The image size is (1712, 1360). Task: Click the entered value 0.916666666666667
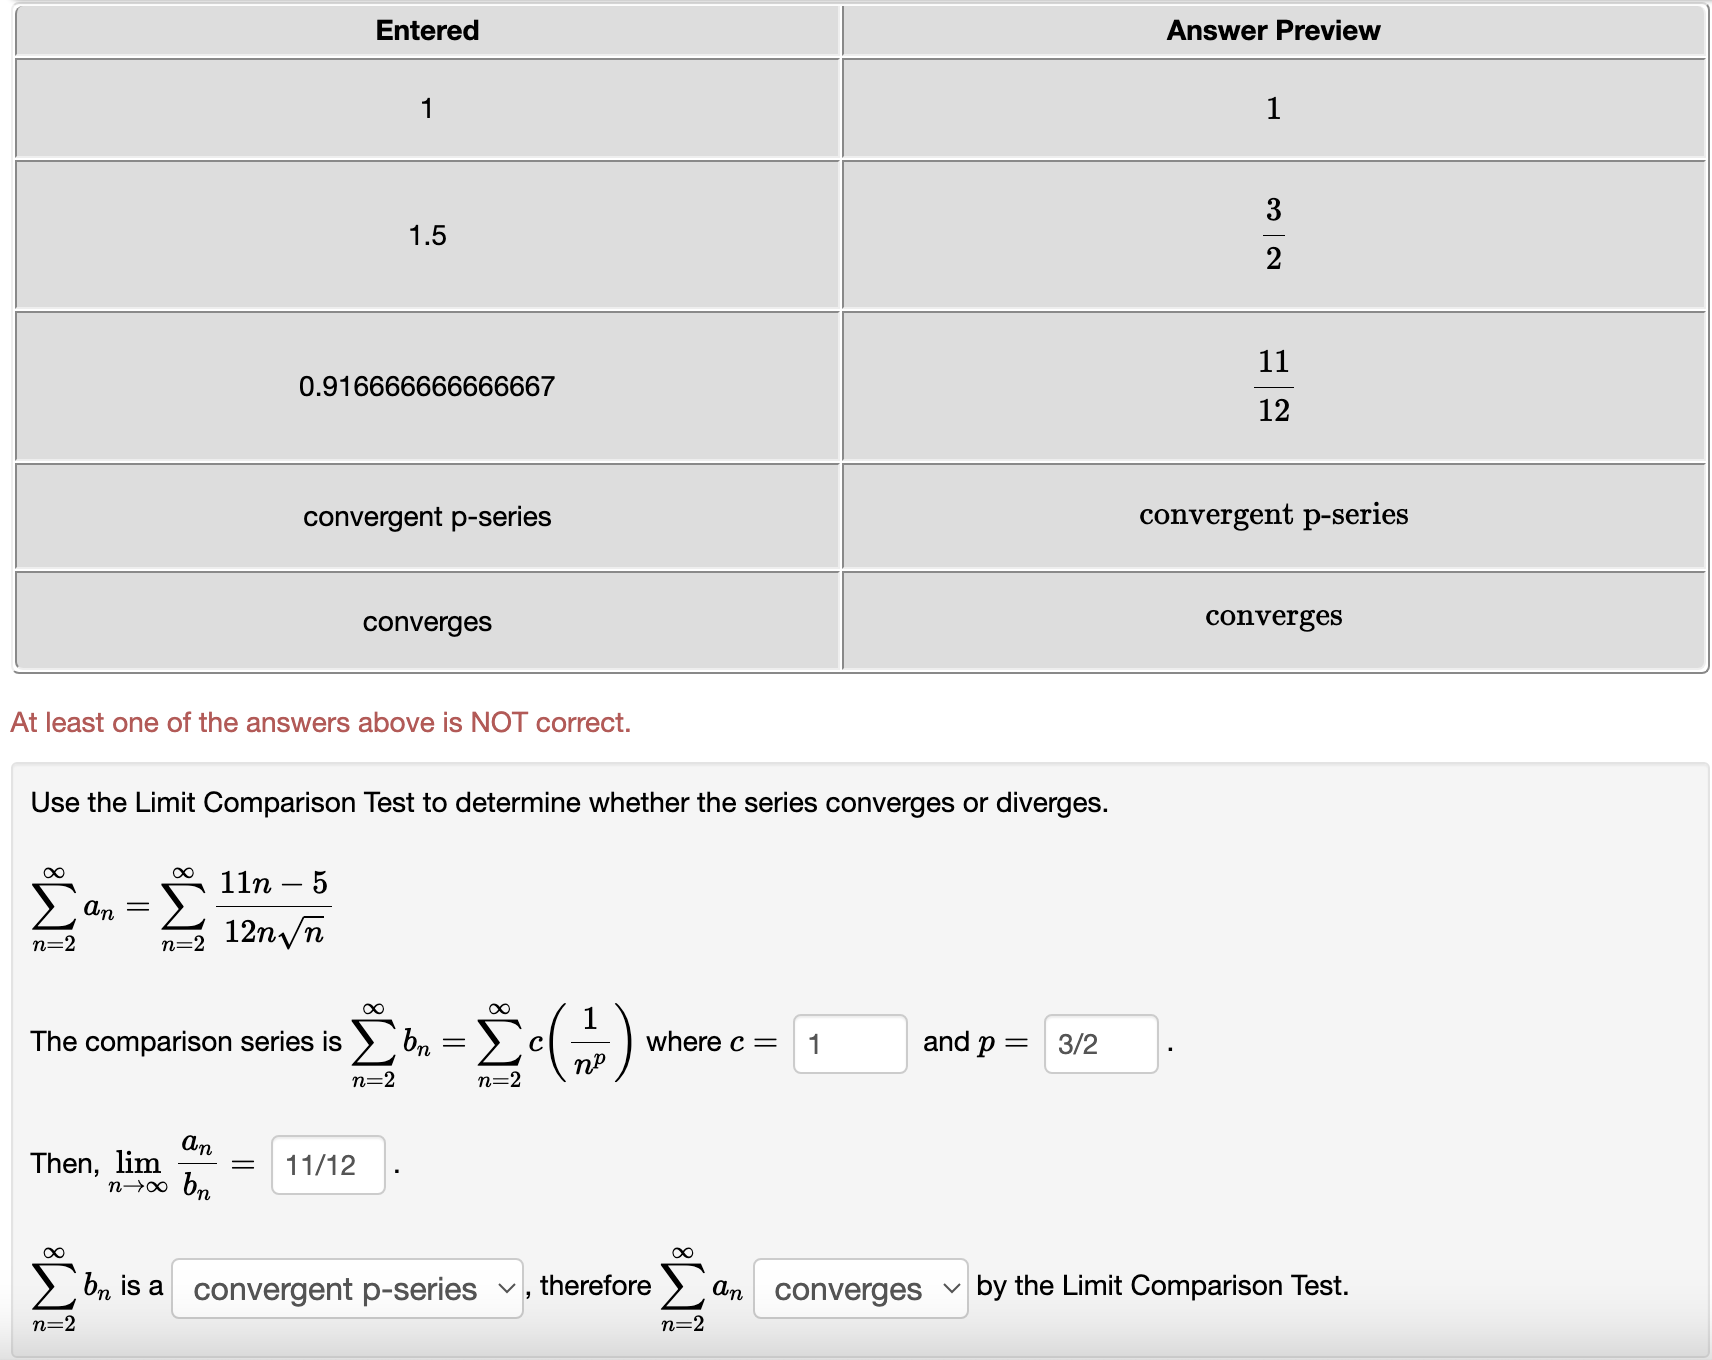(426, 385)
